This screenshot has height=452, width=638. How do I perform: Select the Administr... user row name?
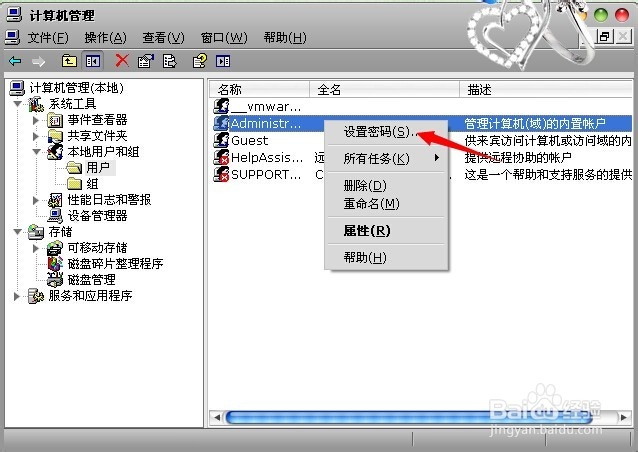pyautogui.click(x=266, y=124)
